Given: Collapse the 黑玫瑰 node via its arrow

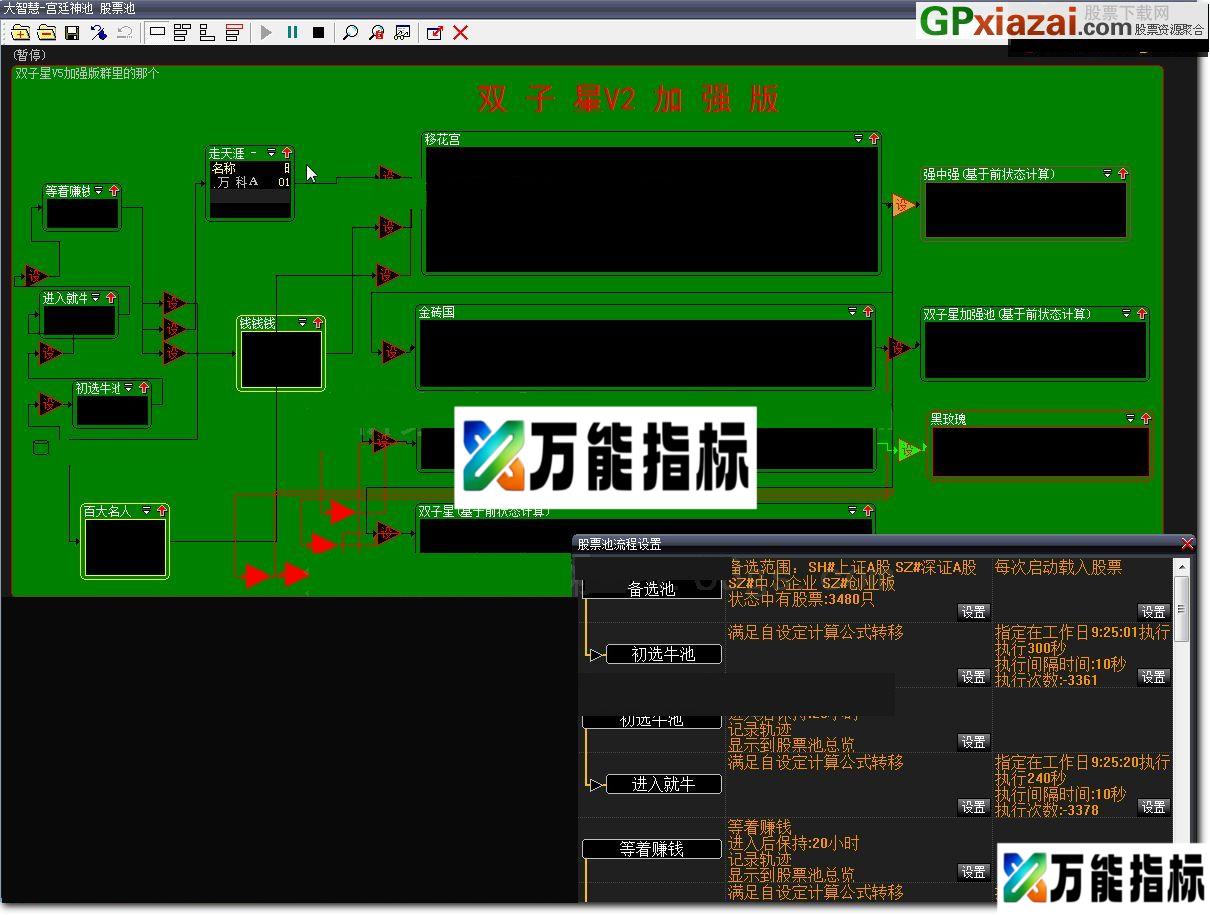Looking at the screenshot, I should 1146,419.
